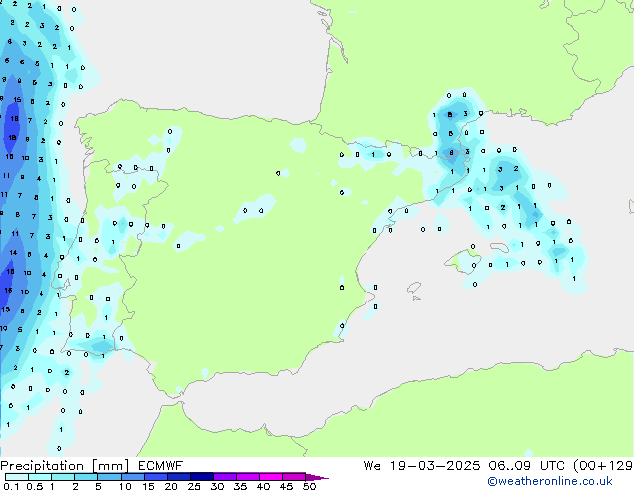Select the 2–5 mm legend color
The width and height of the screenshot is (634, 490).
(86, 477)
